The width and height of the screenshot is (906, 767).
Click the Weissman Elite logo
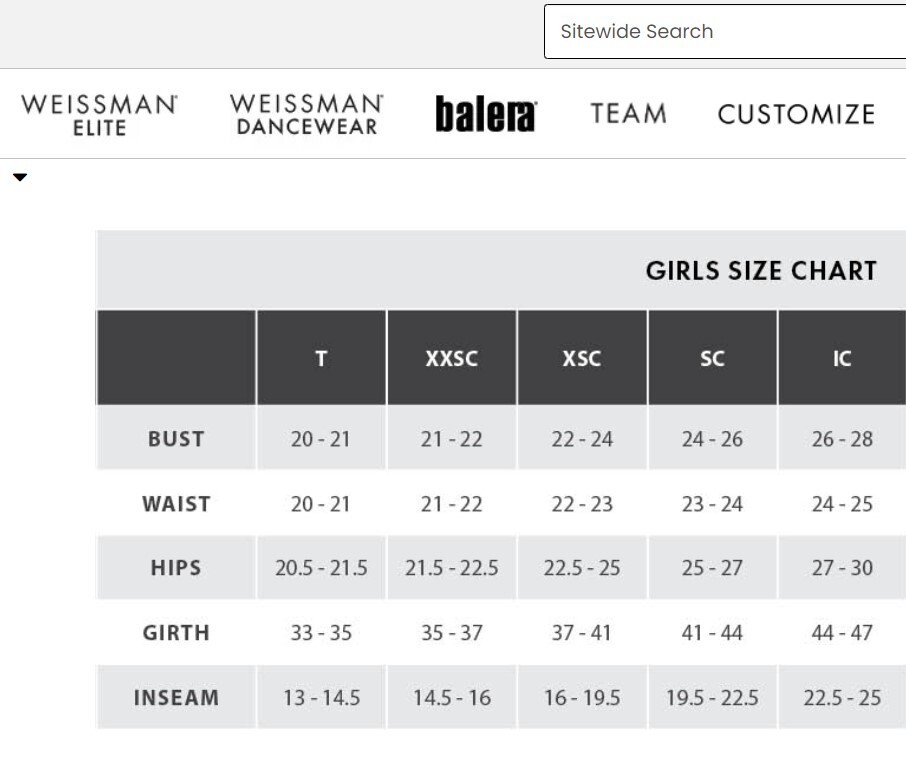(x=99, y=114)
